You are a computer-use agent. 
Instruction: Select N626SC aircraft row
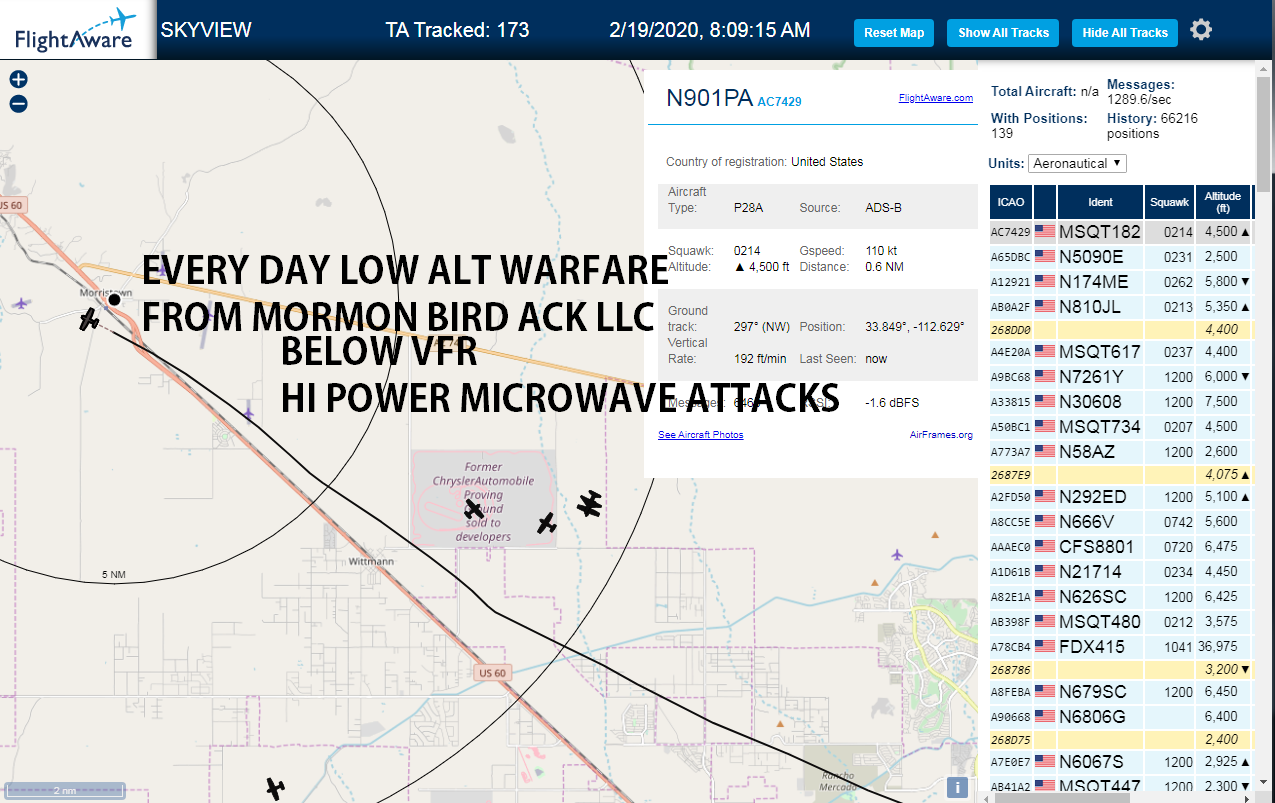coord(1121,597)
